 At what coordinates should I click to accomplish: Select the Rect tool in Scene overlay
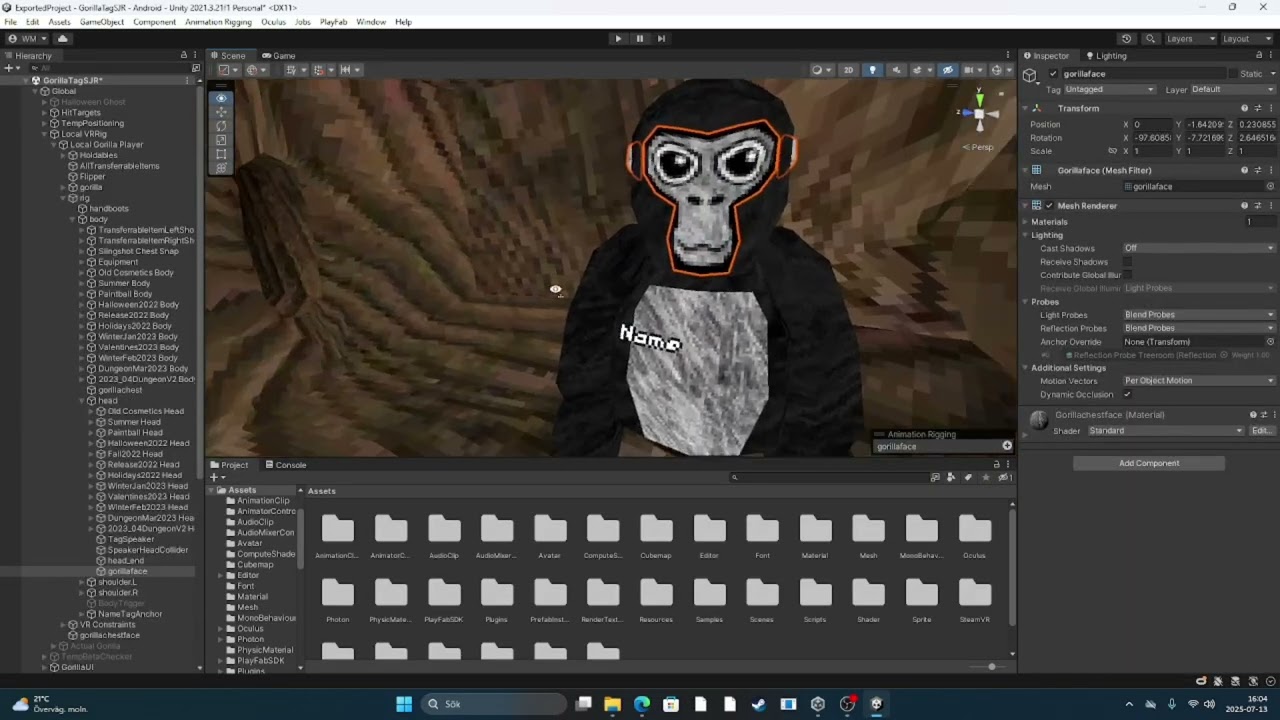(x=221, y=154)
